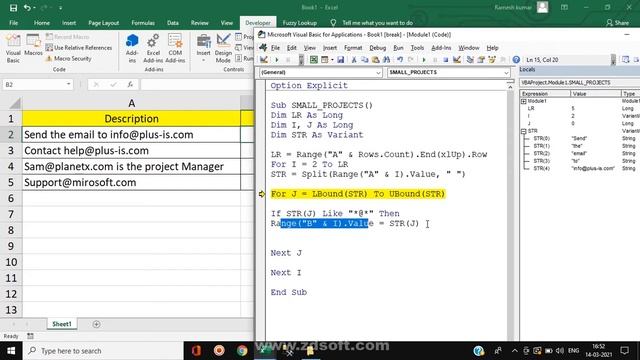640x360 pixels.
Task: Click Tell me what you want to do
Action: click(x=377, y=23)
